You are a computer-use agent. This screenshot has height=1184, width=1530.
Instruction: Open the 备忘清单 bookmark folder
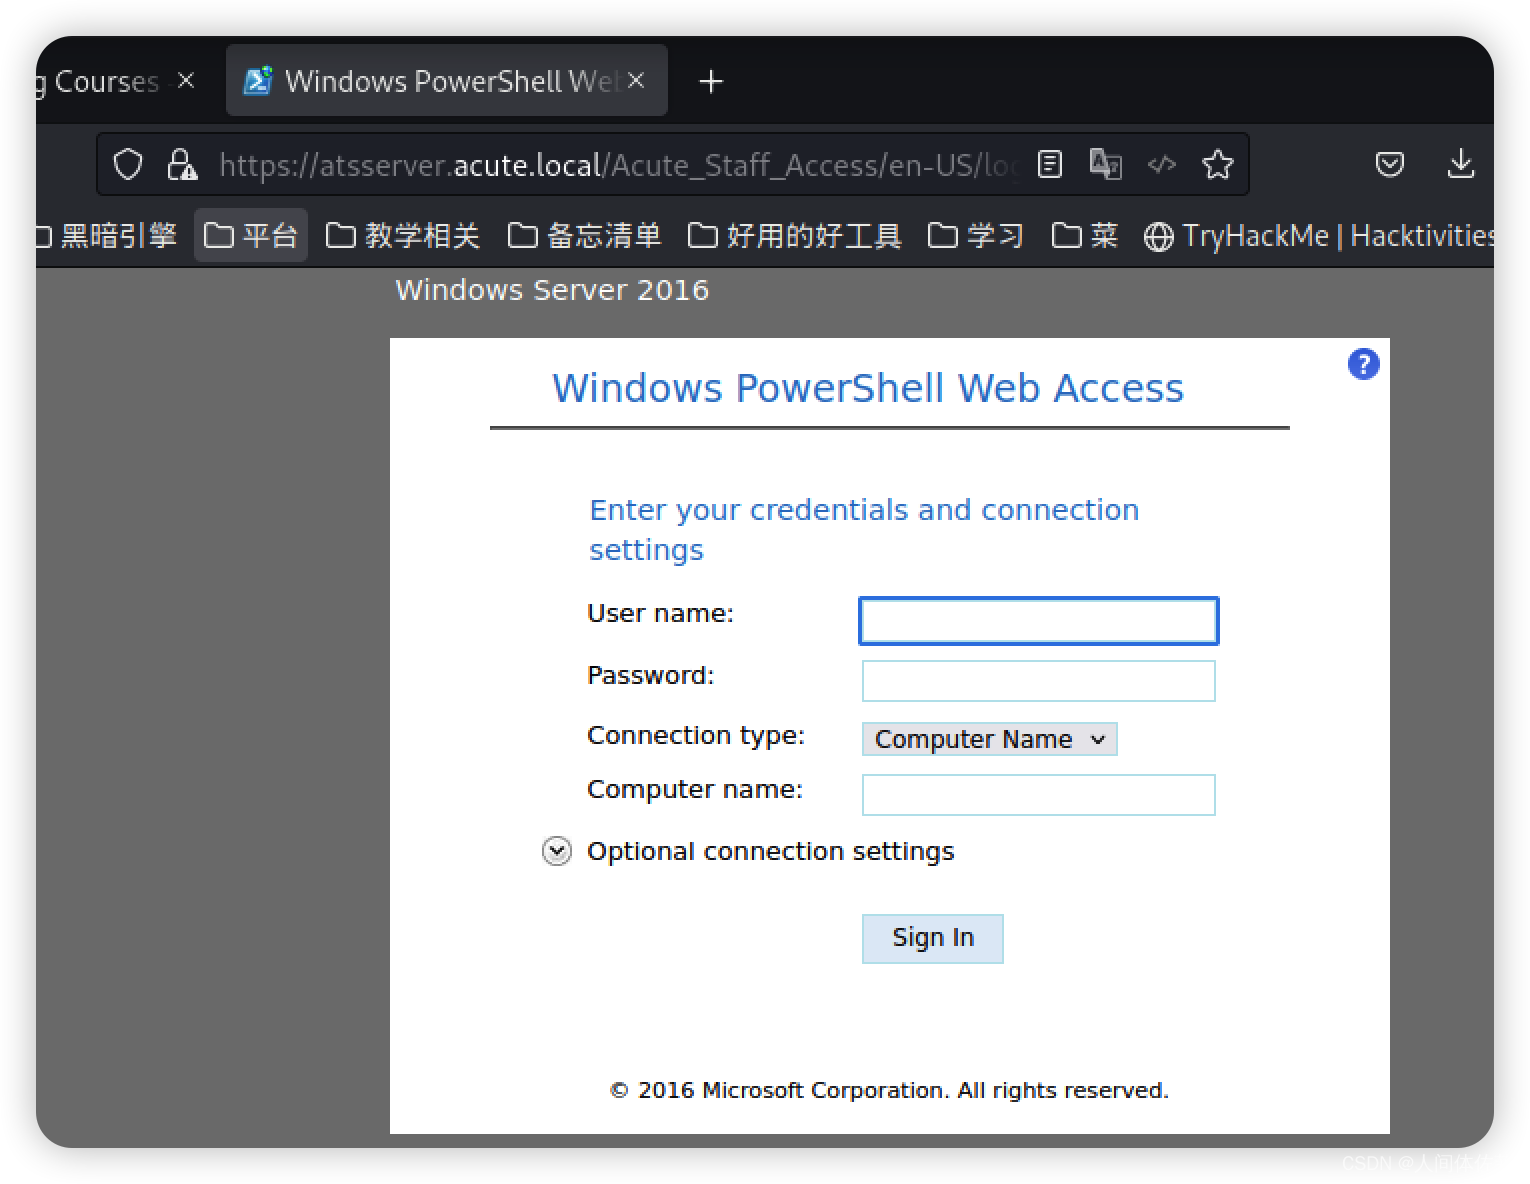585,236
